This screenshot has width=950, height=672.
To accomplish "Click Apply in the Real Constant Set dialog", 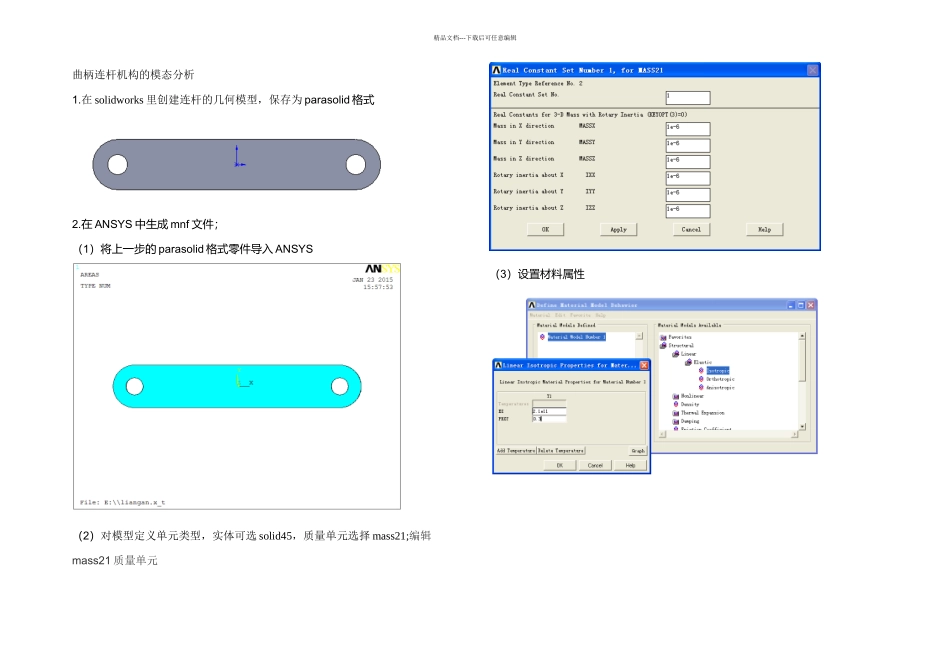I will [x=618, y=230].
